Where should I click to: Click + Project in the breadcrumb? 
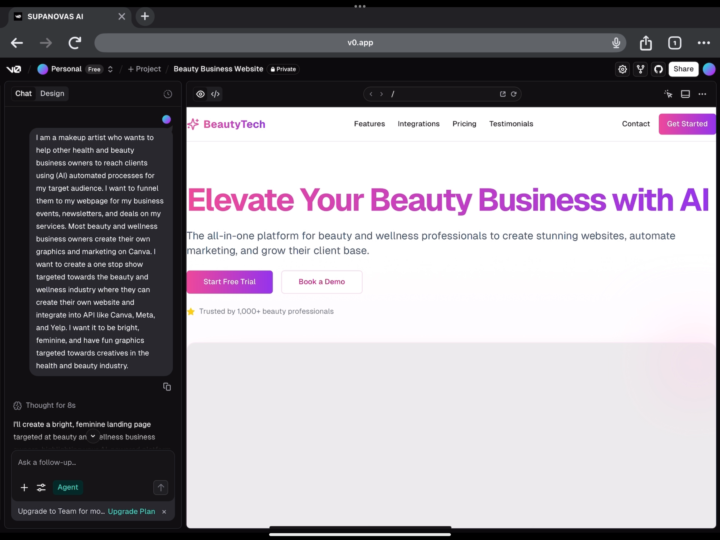point(144,69)
